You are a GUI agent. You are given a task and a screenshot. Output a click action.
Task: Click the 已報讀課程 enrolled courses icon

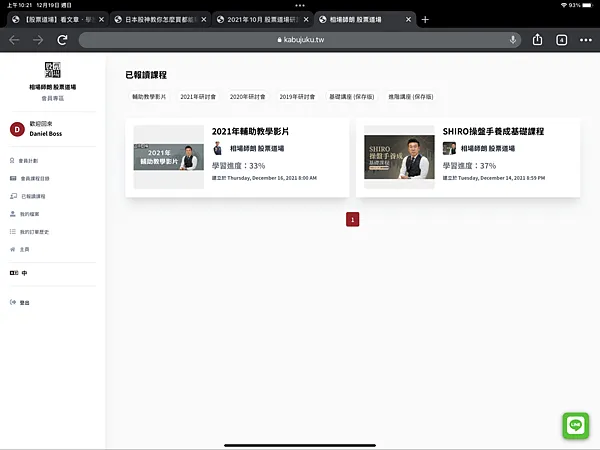coord(13,196)
